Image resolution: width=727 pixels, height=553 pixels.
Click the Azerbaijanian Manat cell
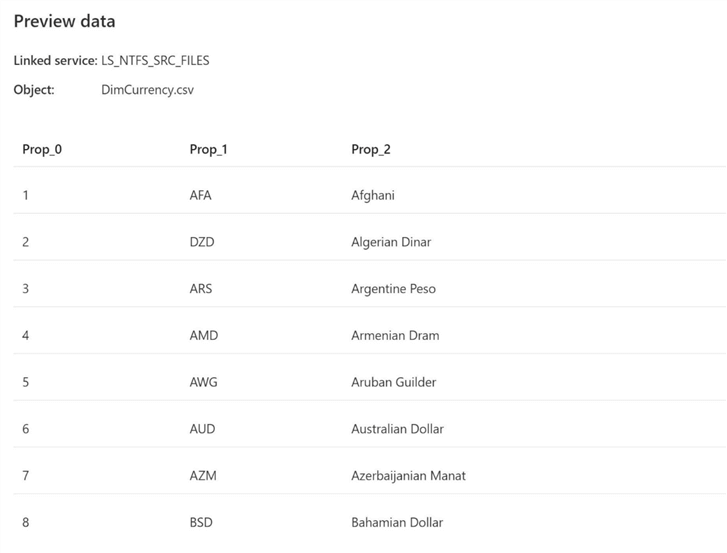[x=408, y=475]
